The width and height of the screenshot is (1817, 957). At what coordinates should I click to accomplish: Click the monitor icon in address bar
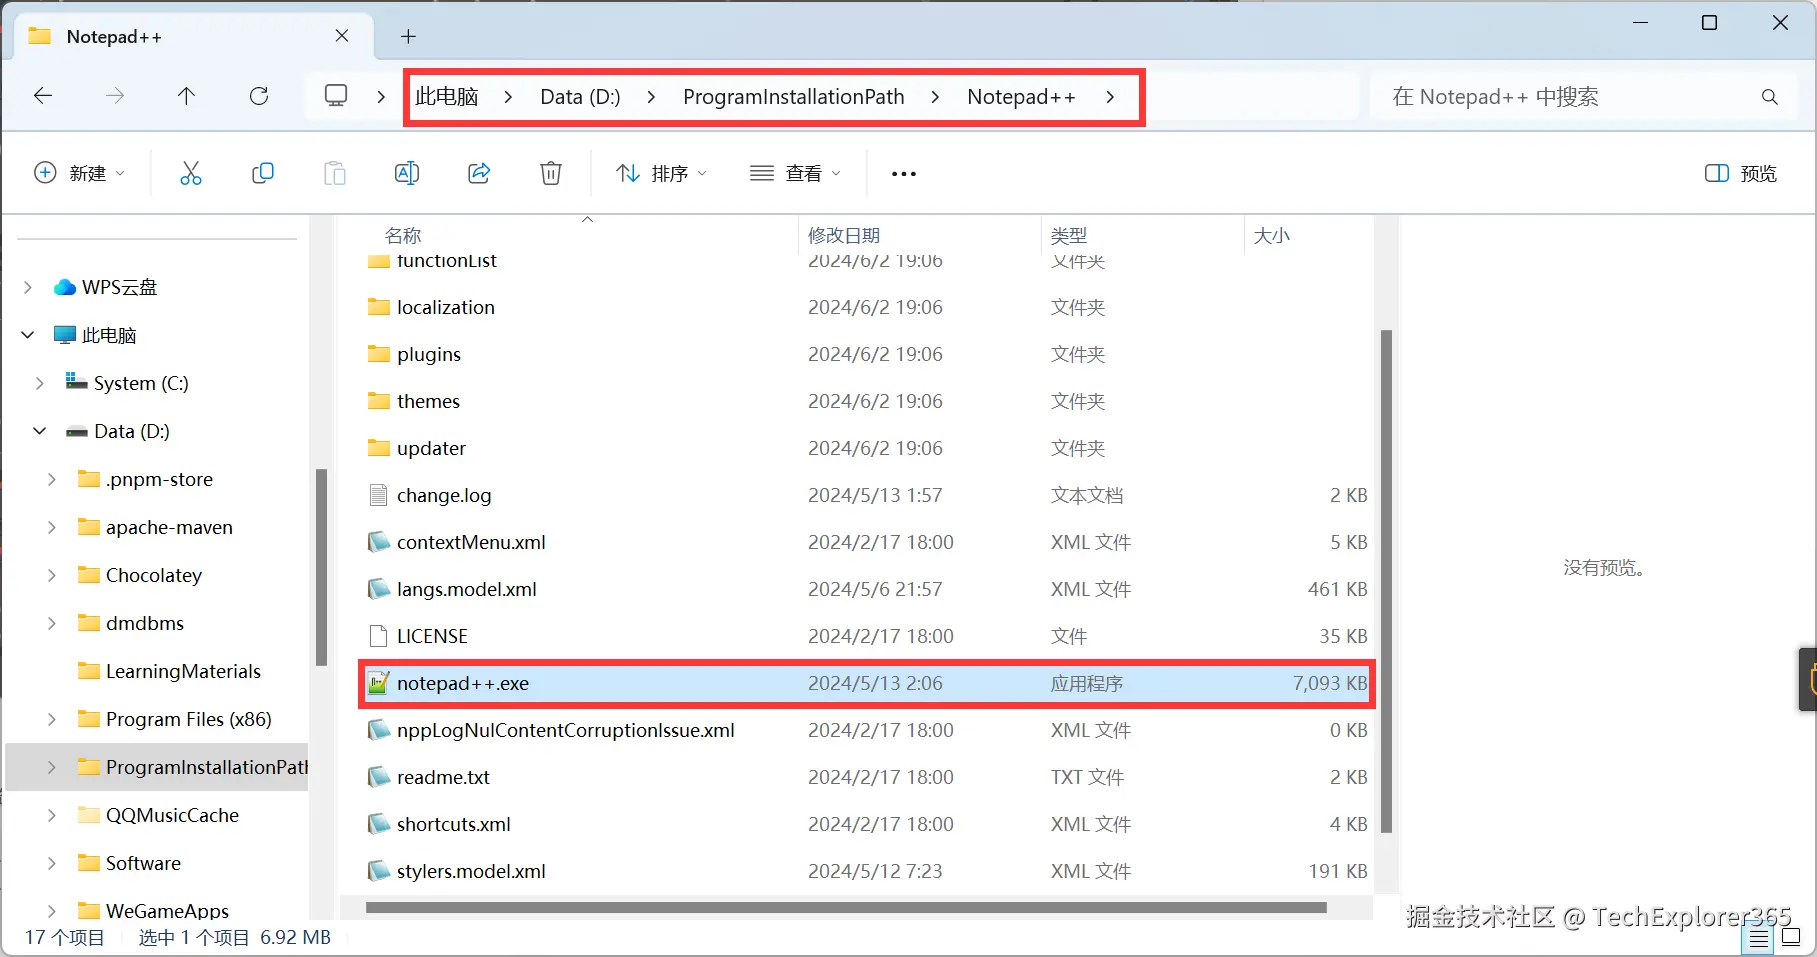pyautogui.click(x=336, y=96)
